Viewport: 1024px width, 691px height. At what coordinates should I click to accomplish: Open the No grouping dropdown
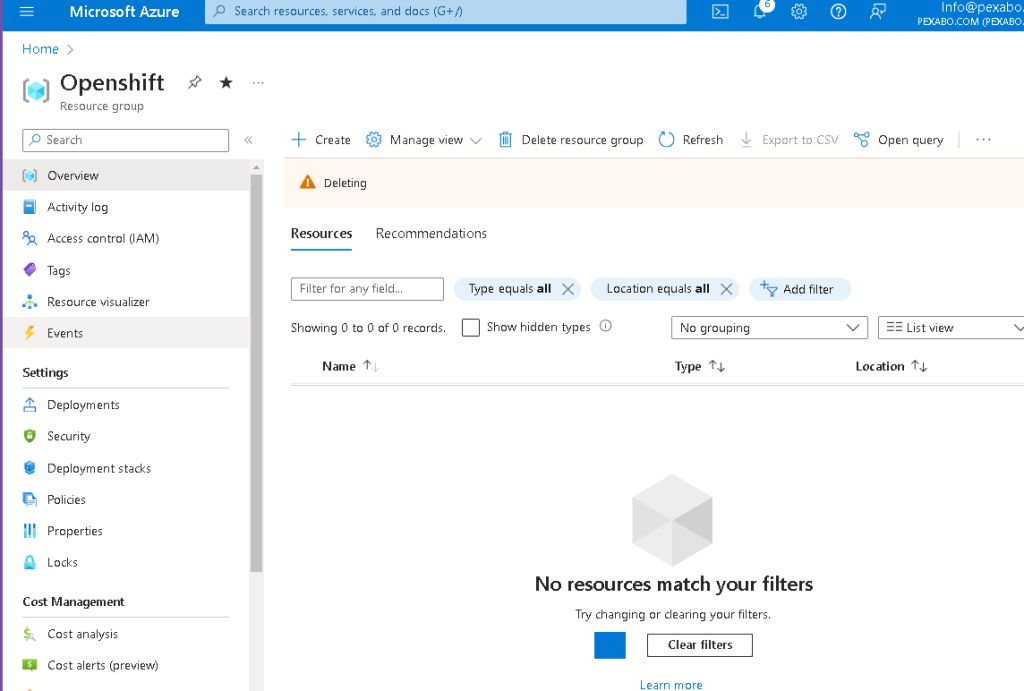pos(769,328)
